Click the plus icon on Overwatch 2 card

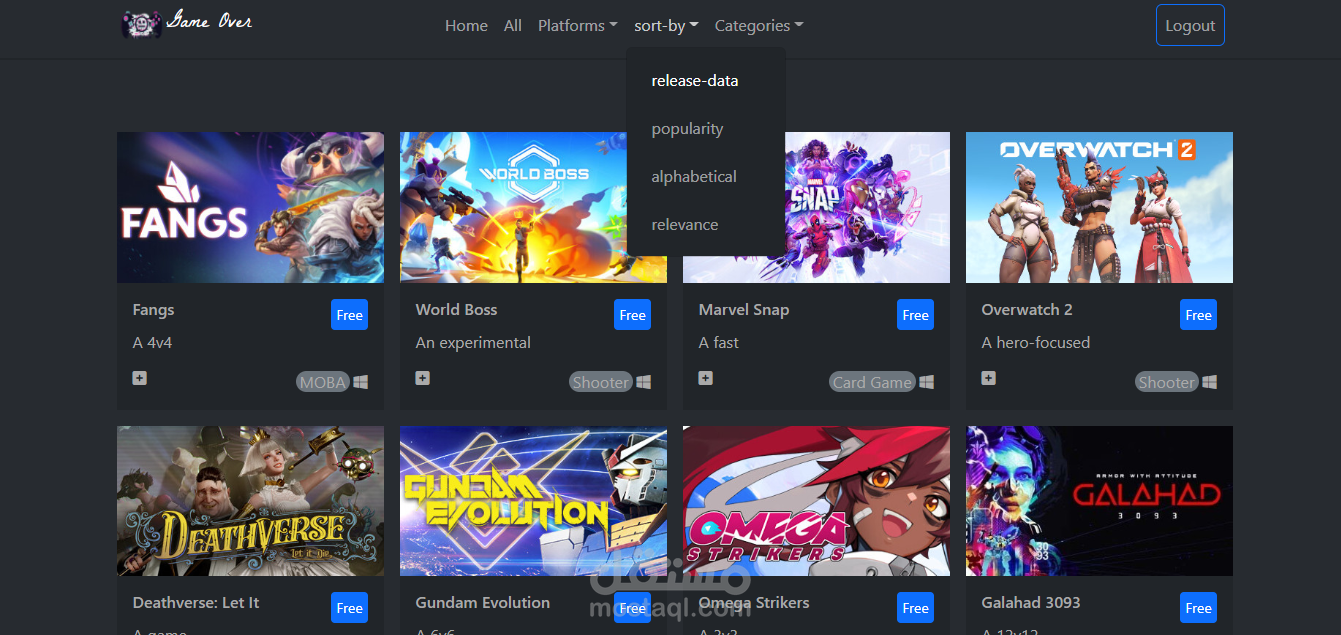tap(989, 378)
